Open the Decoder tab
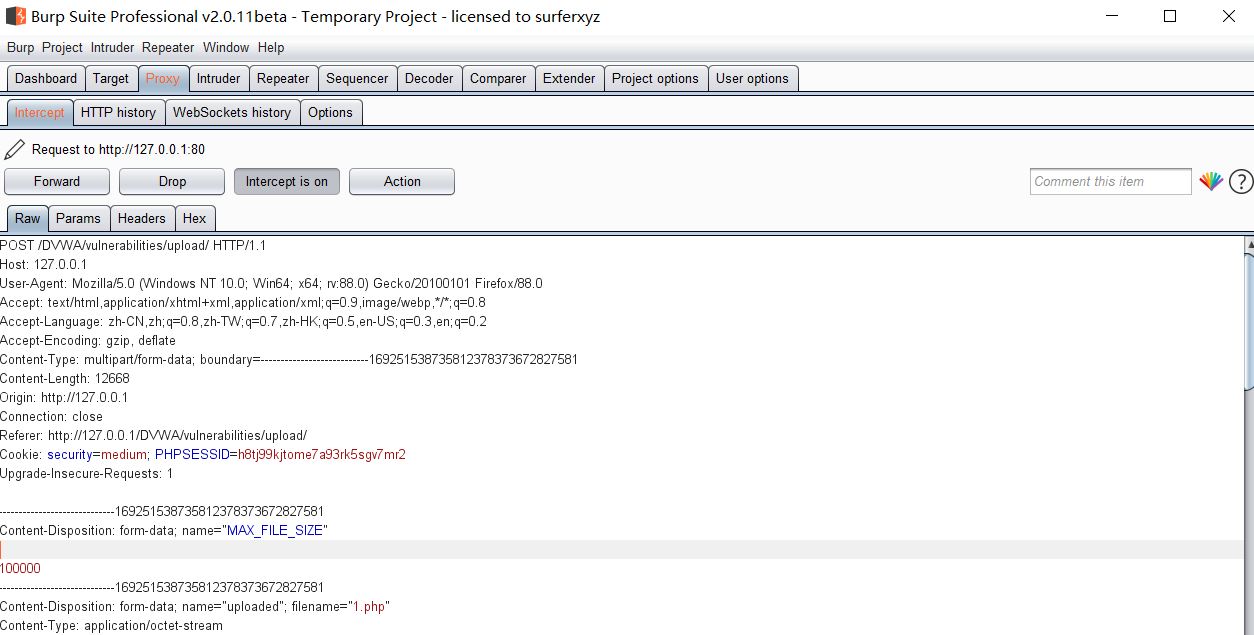This screenshot has height=635, width=1254. pos(429,78)
